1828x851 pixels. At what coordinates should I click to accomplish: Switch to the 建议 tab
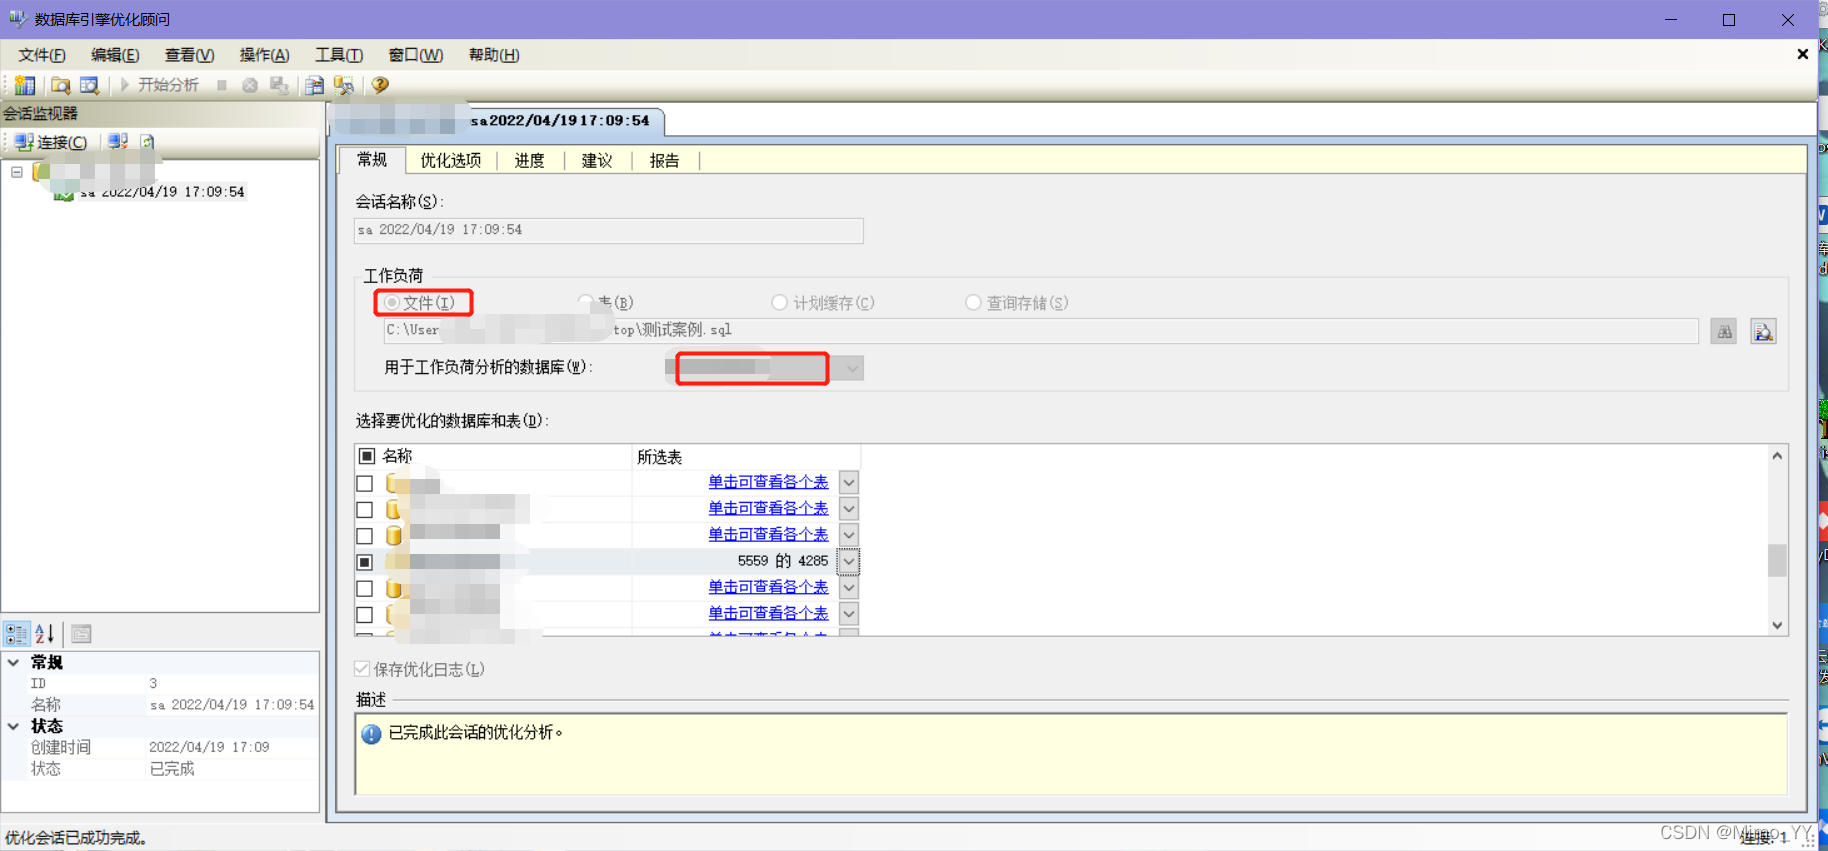point(597,160)
